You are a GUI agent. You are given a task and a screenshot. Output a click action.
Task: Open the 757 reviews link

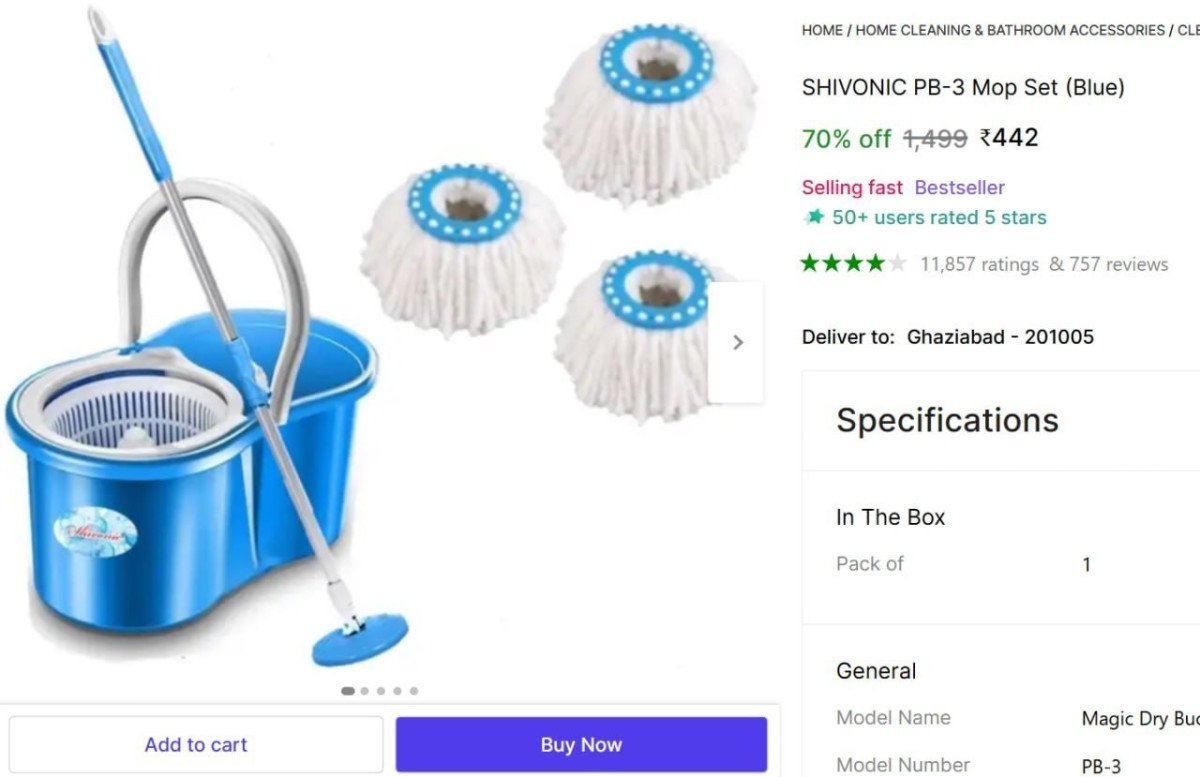click(x=1118, y=264)
